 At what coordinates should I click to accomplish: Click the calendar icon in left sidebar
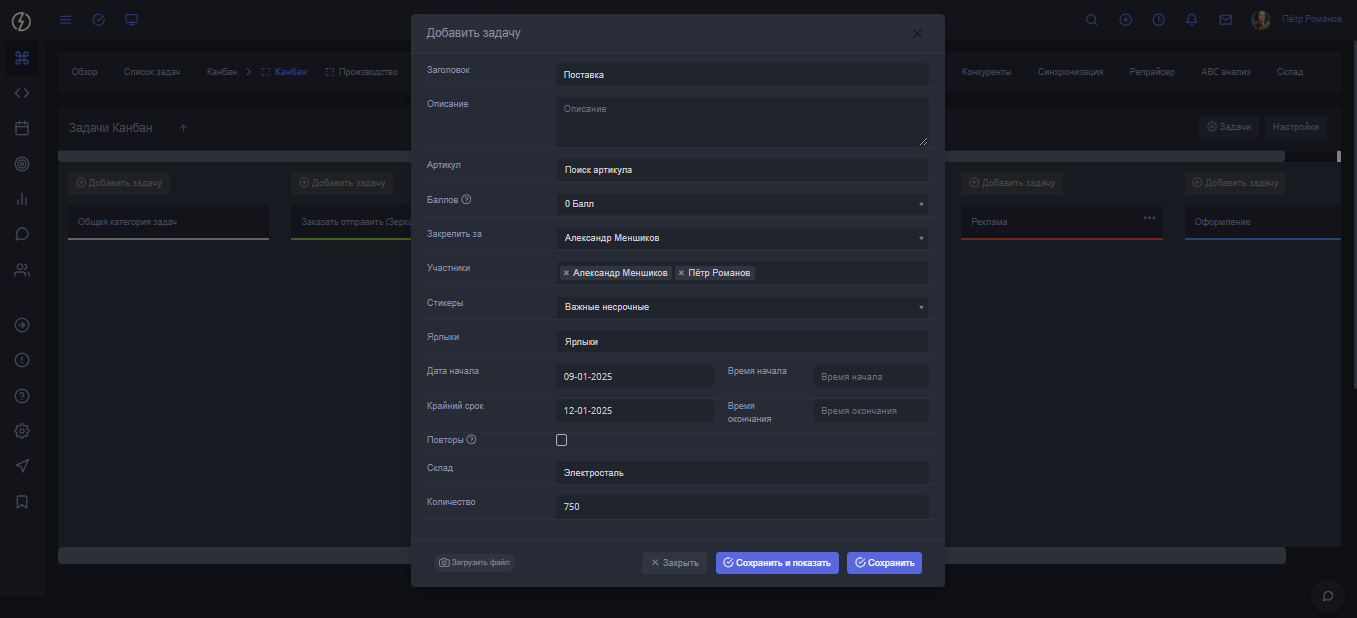22,128
